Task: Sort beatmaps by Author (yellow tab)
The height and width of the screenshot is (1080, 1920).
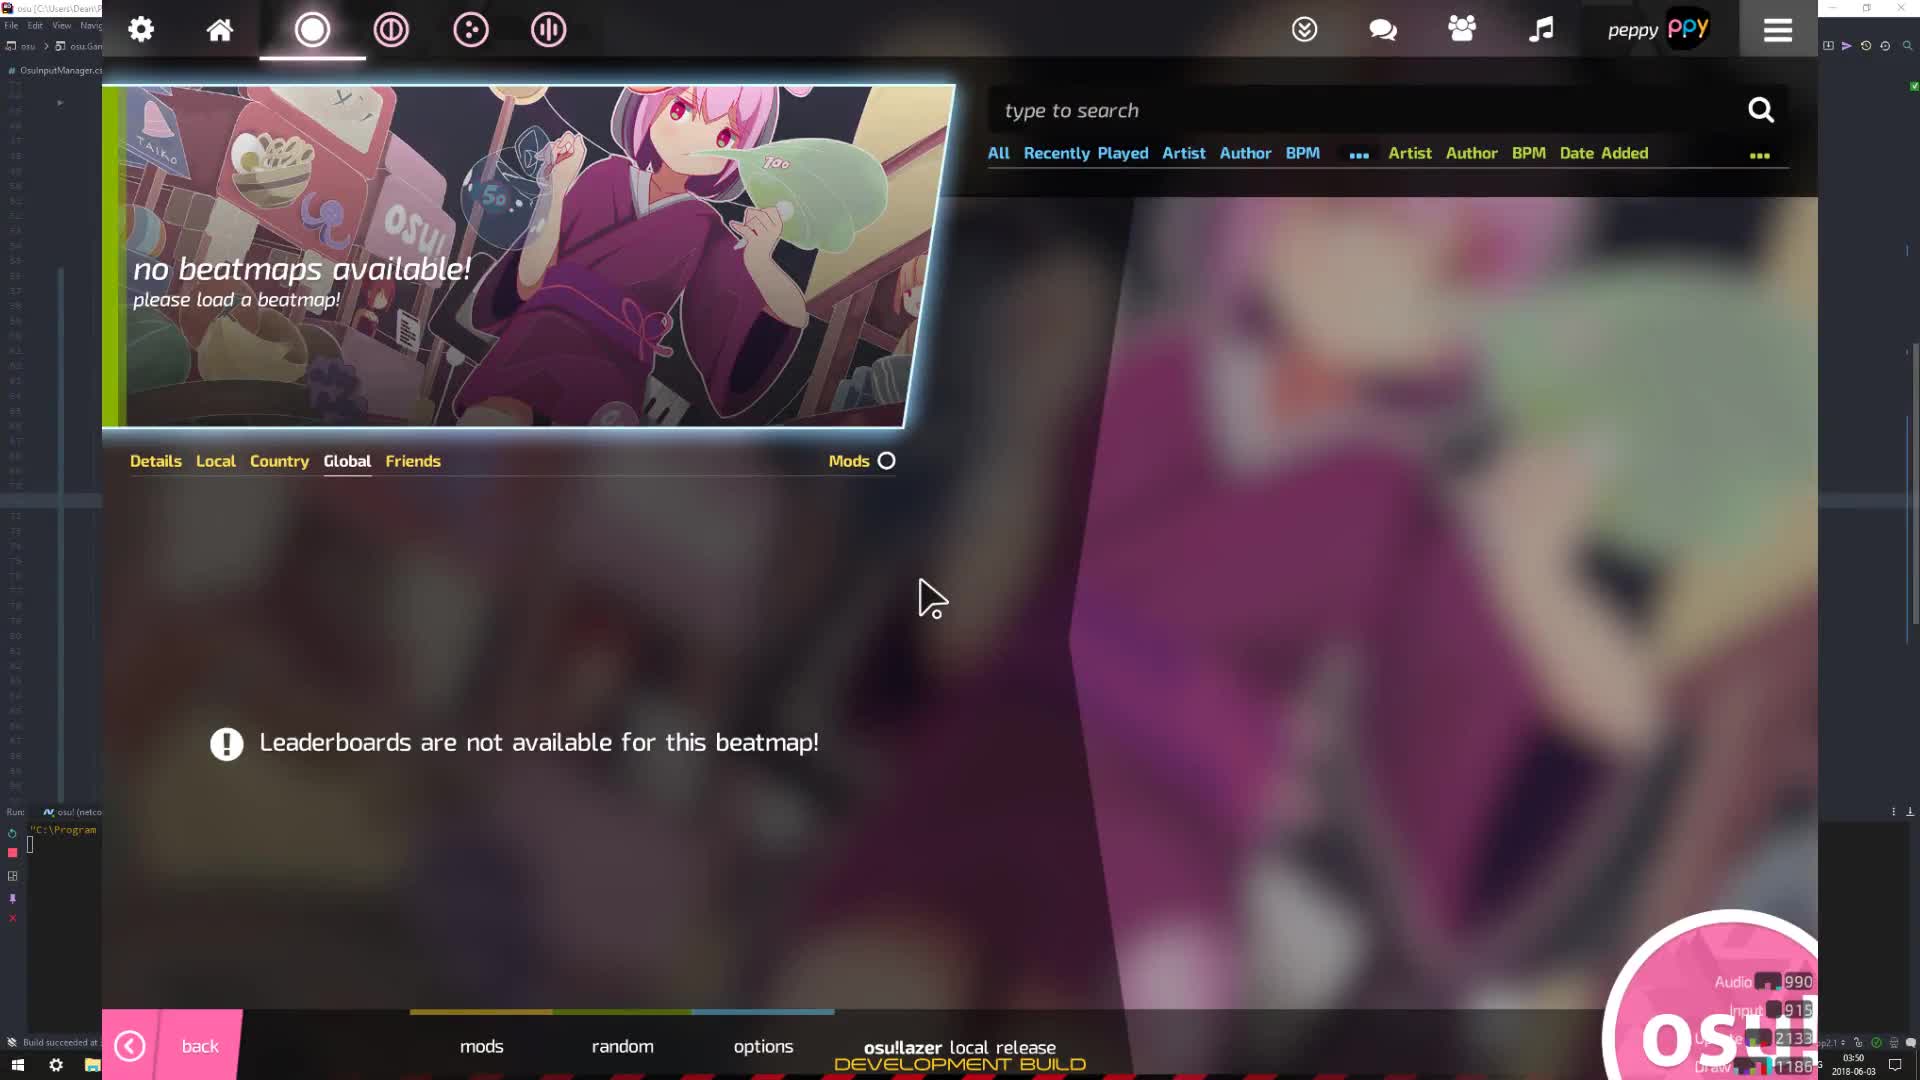Action: pyautogui.click(x=1471, y=153)
